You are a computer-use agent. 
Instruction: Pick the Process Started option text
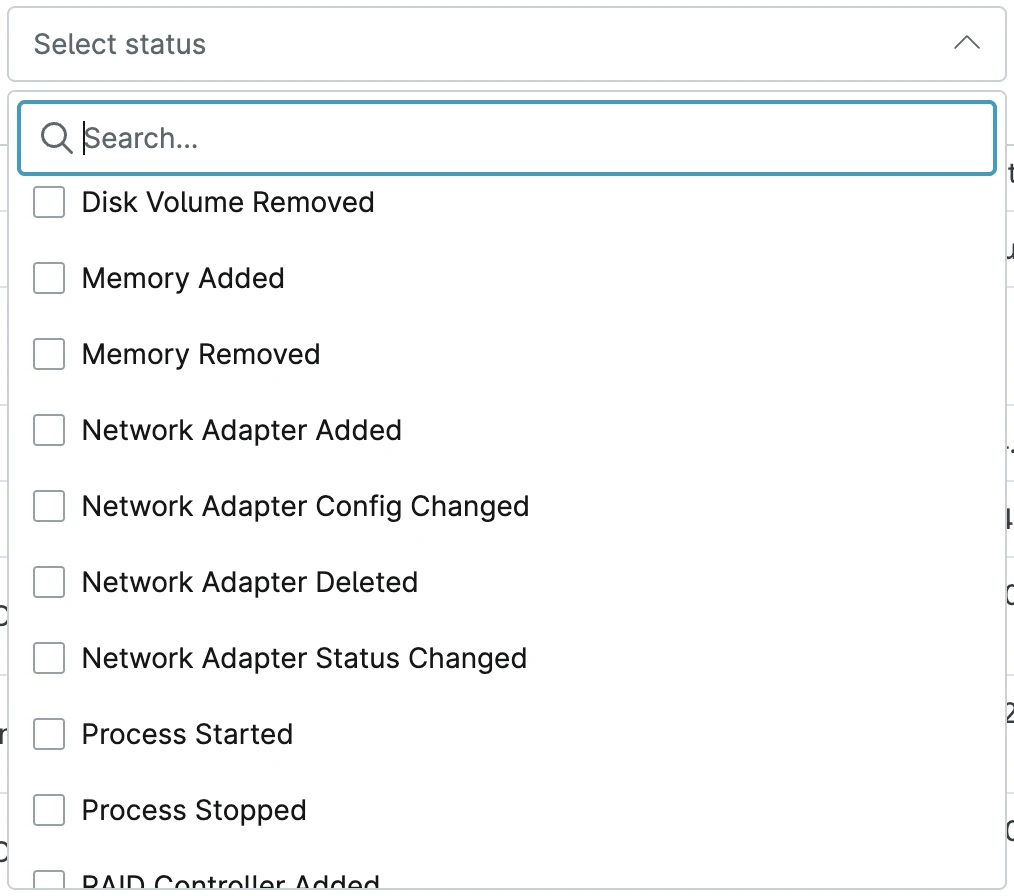(188, 734)
